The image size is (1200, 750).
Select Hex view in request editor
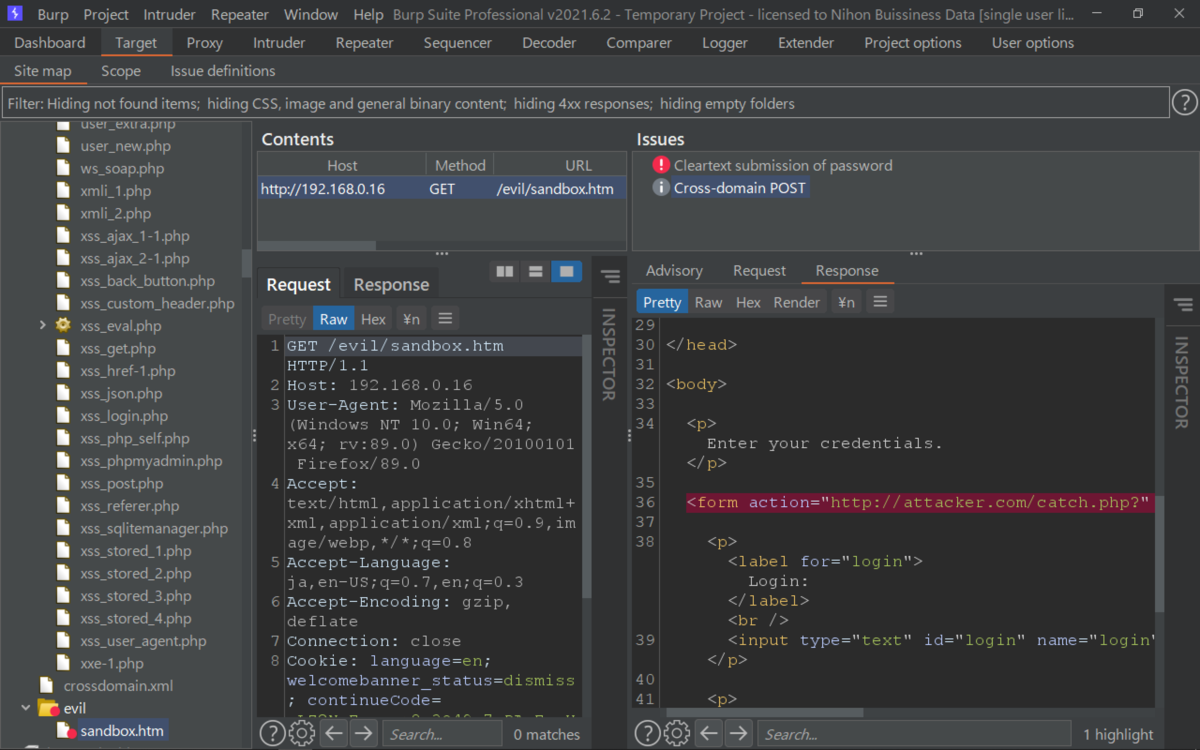pos(373,318)
